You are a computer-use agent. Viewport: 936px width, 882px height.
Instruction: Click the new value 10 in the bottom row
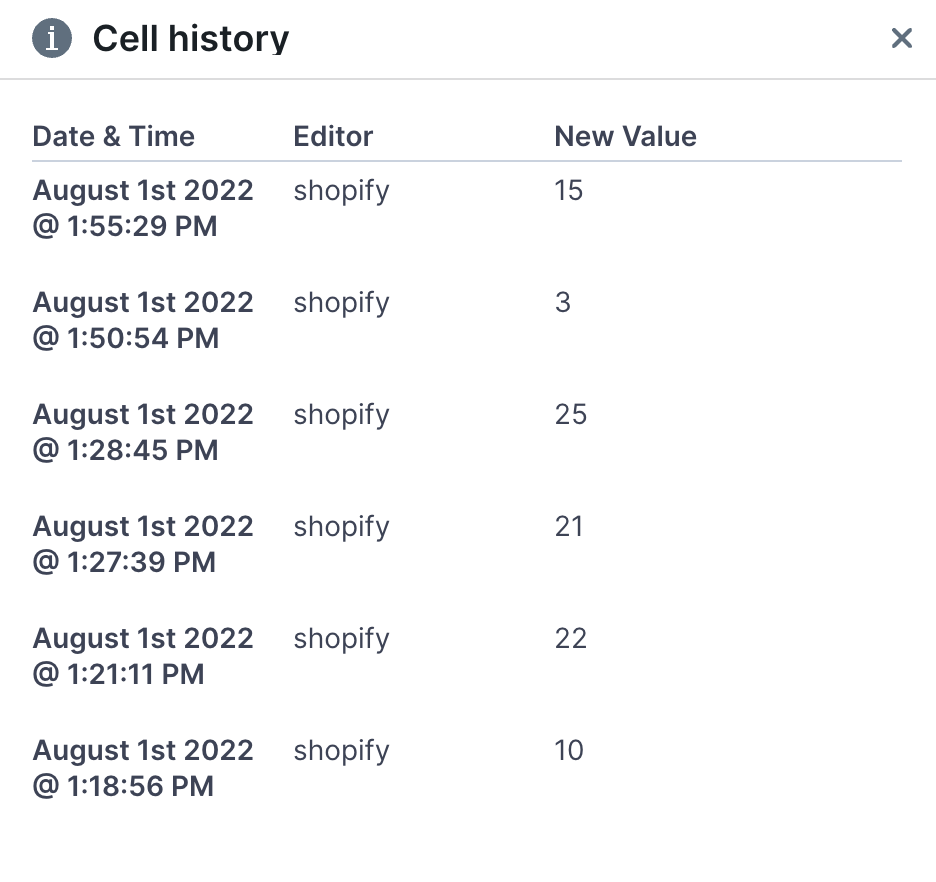(570, 751)
